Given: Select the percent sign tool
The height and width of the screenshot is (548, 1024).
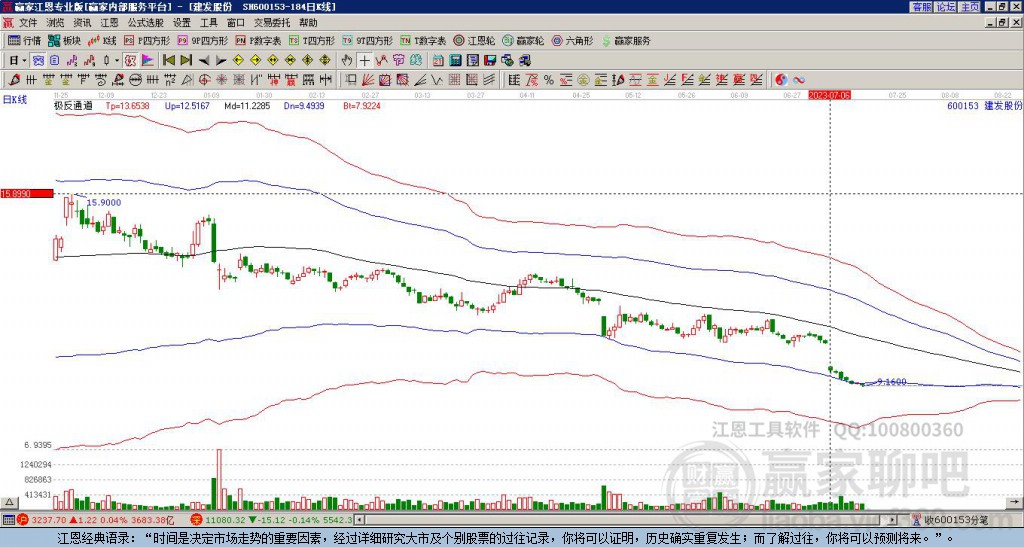Looking at the screenshot, I should pyautogui.click(x=549, y=80).
